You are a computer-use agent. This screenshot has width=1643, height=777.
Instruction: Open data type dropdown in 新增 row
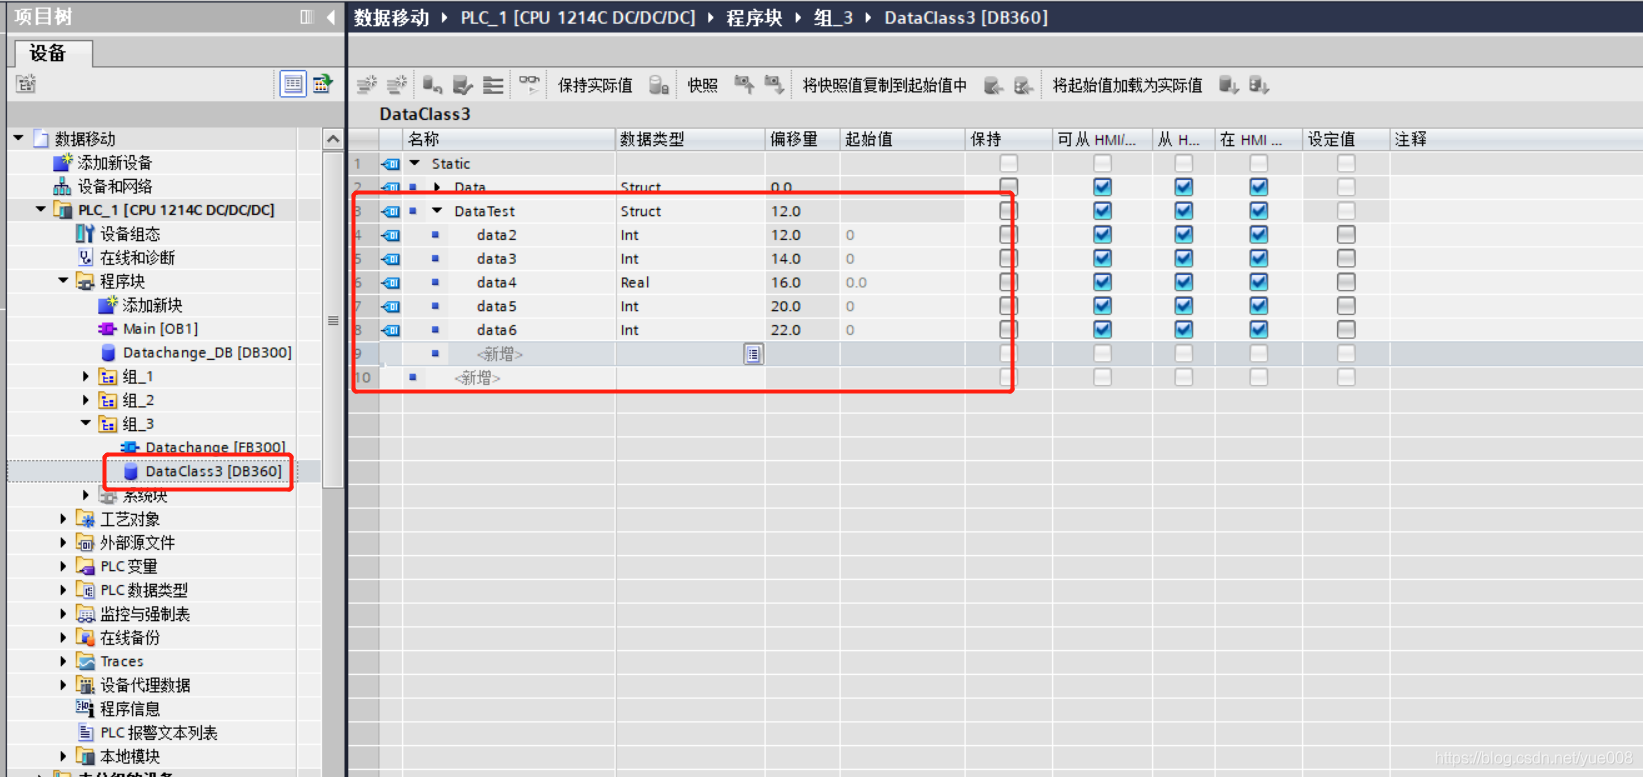coord(753,354)
